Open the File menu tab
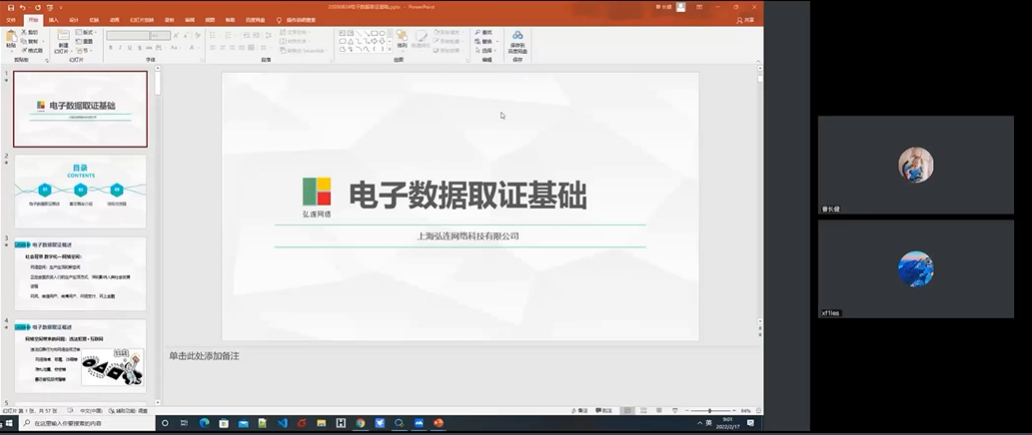This screenshot has height=435, width=1032. click(x=11, y=19)
